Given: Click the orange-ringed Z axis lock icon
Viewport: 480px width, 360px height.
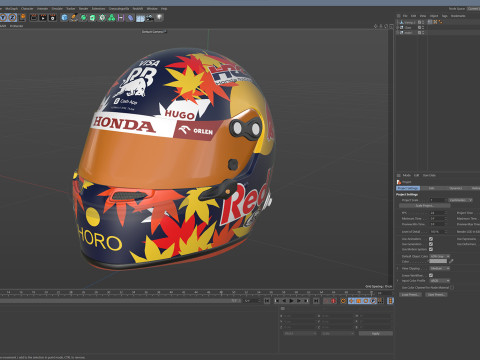Looking at the screenshot, I should click(x=12, y=17).
